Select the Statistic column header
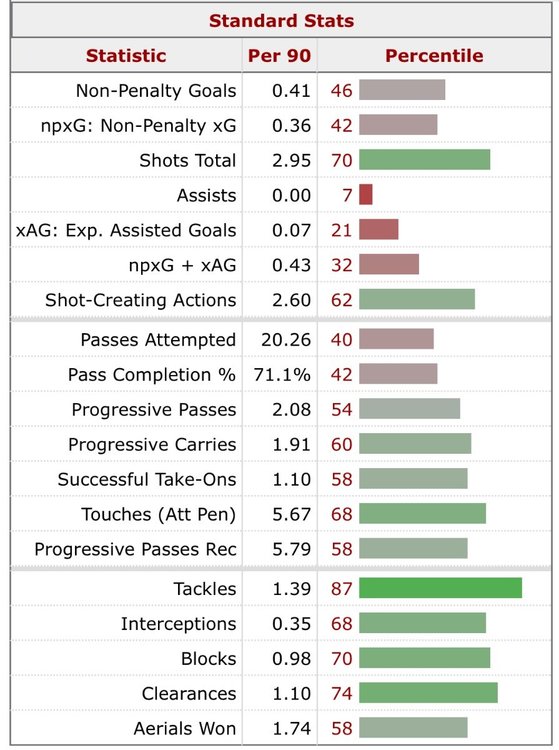This screenshot has height=750, width=559. click(126, 55)
